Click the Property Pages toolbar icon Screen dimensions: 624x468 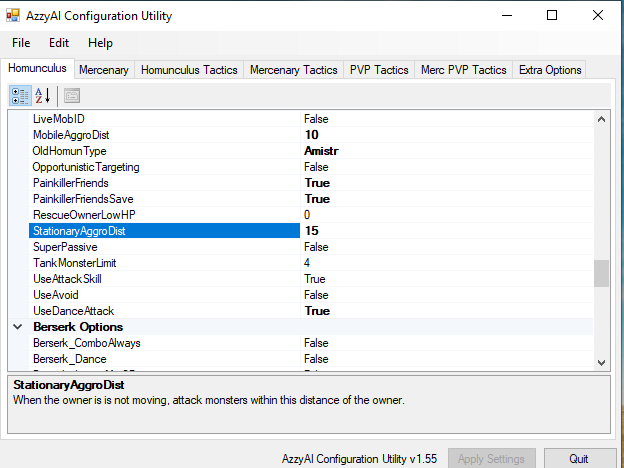coord(72,96)
